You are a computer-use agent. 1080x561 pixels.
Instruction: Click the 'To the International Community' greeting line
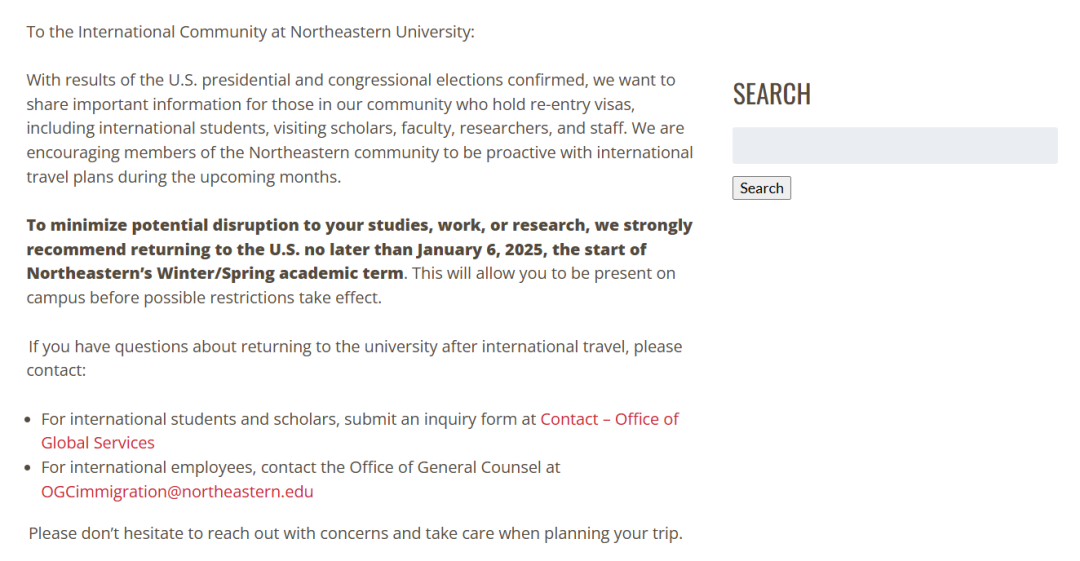[250, 32]
